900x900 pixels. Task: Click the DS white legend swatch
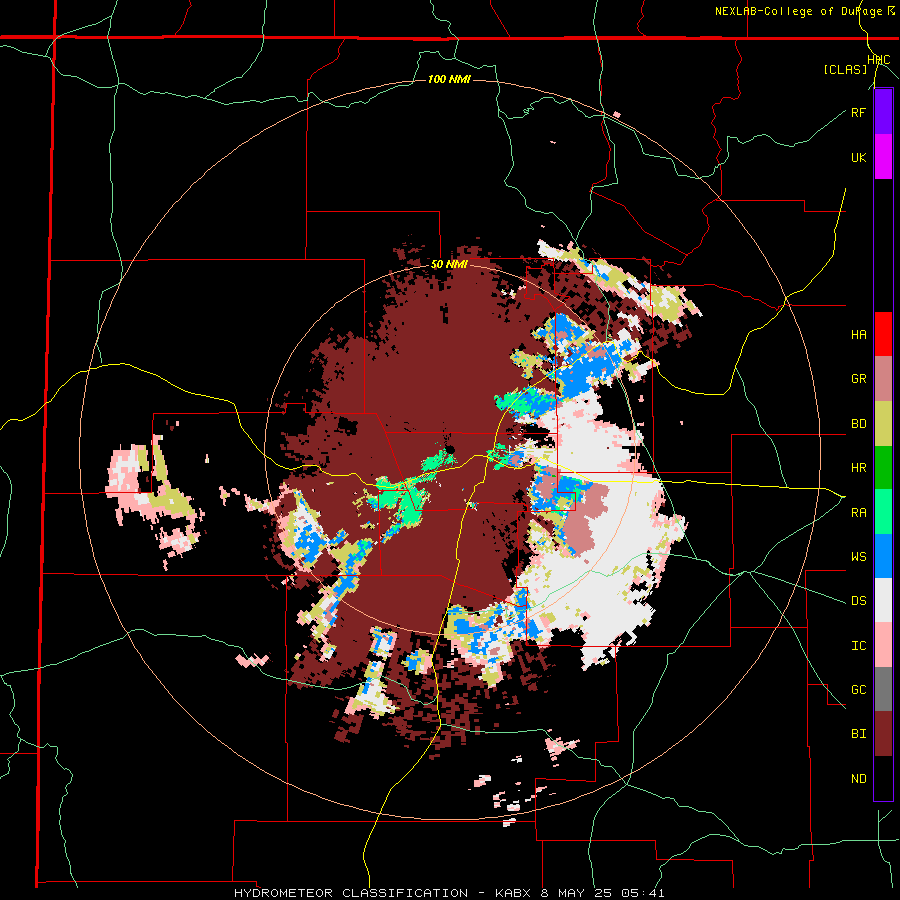pyautogui.click(x=883, y=601)
